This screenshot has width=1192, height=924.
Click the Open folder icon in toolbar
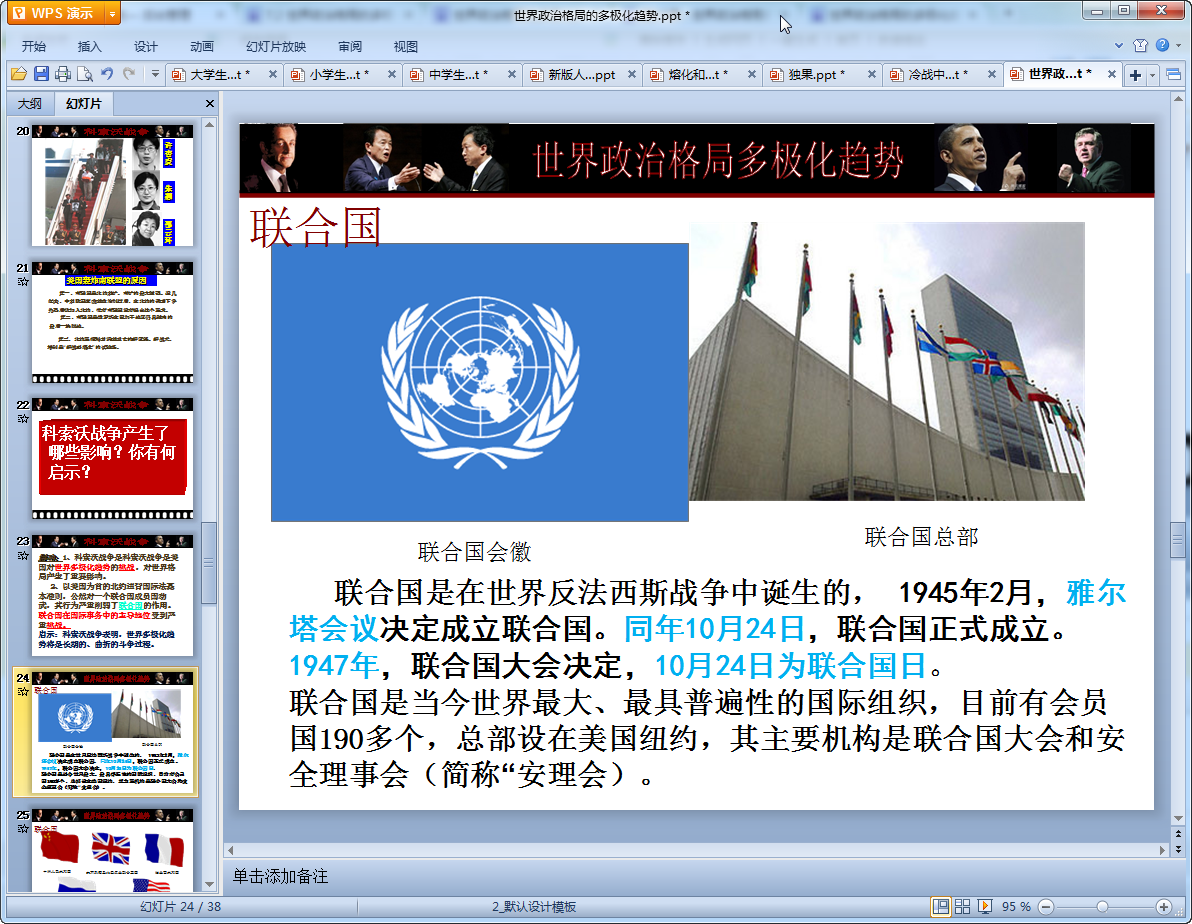coord(19,74)
